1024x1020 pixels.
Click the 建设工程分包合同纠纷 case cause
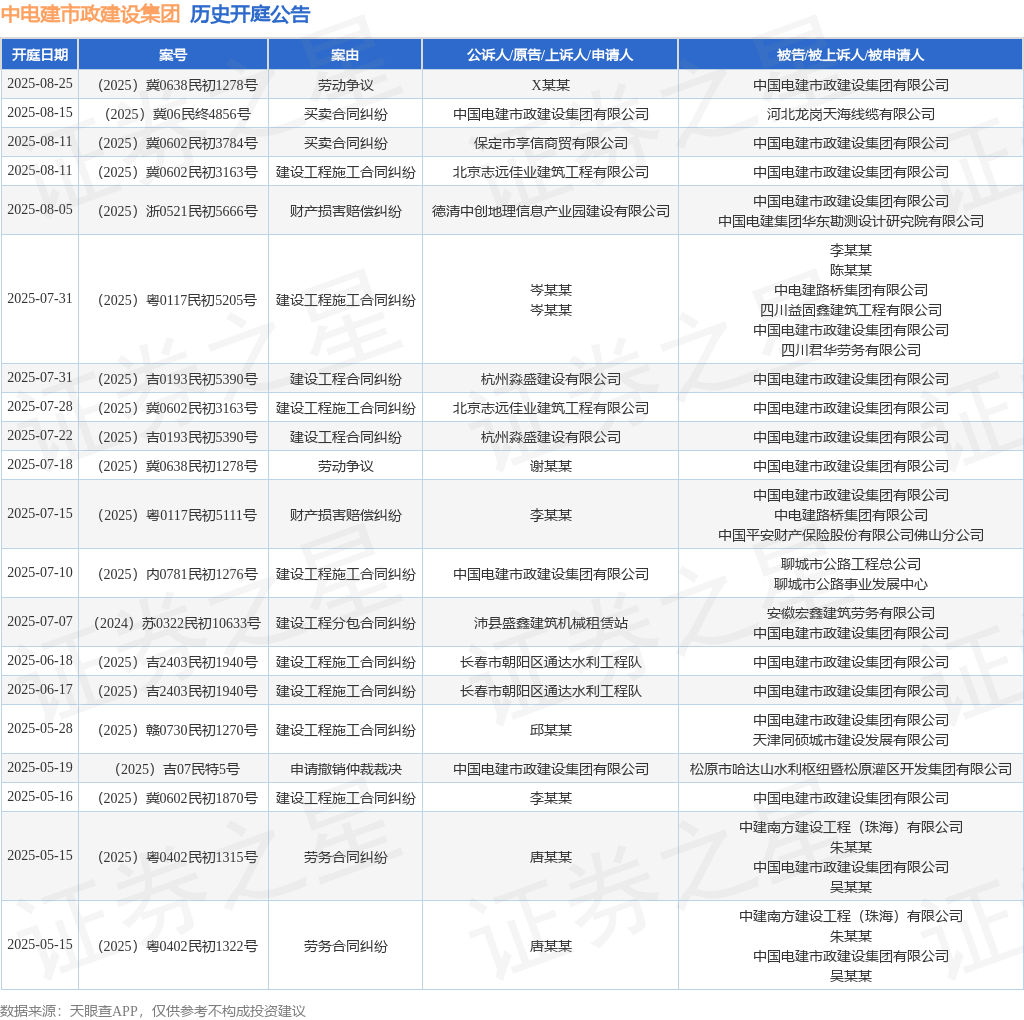coord(346,623)
